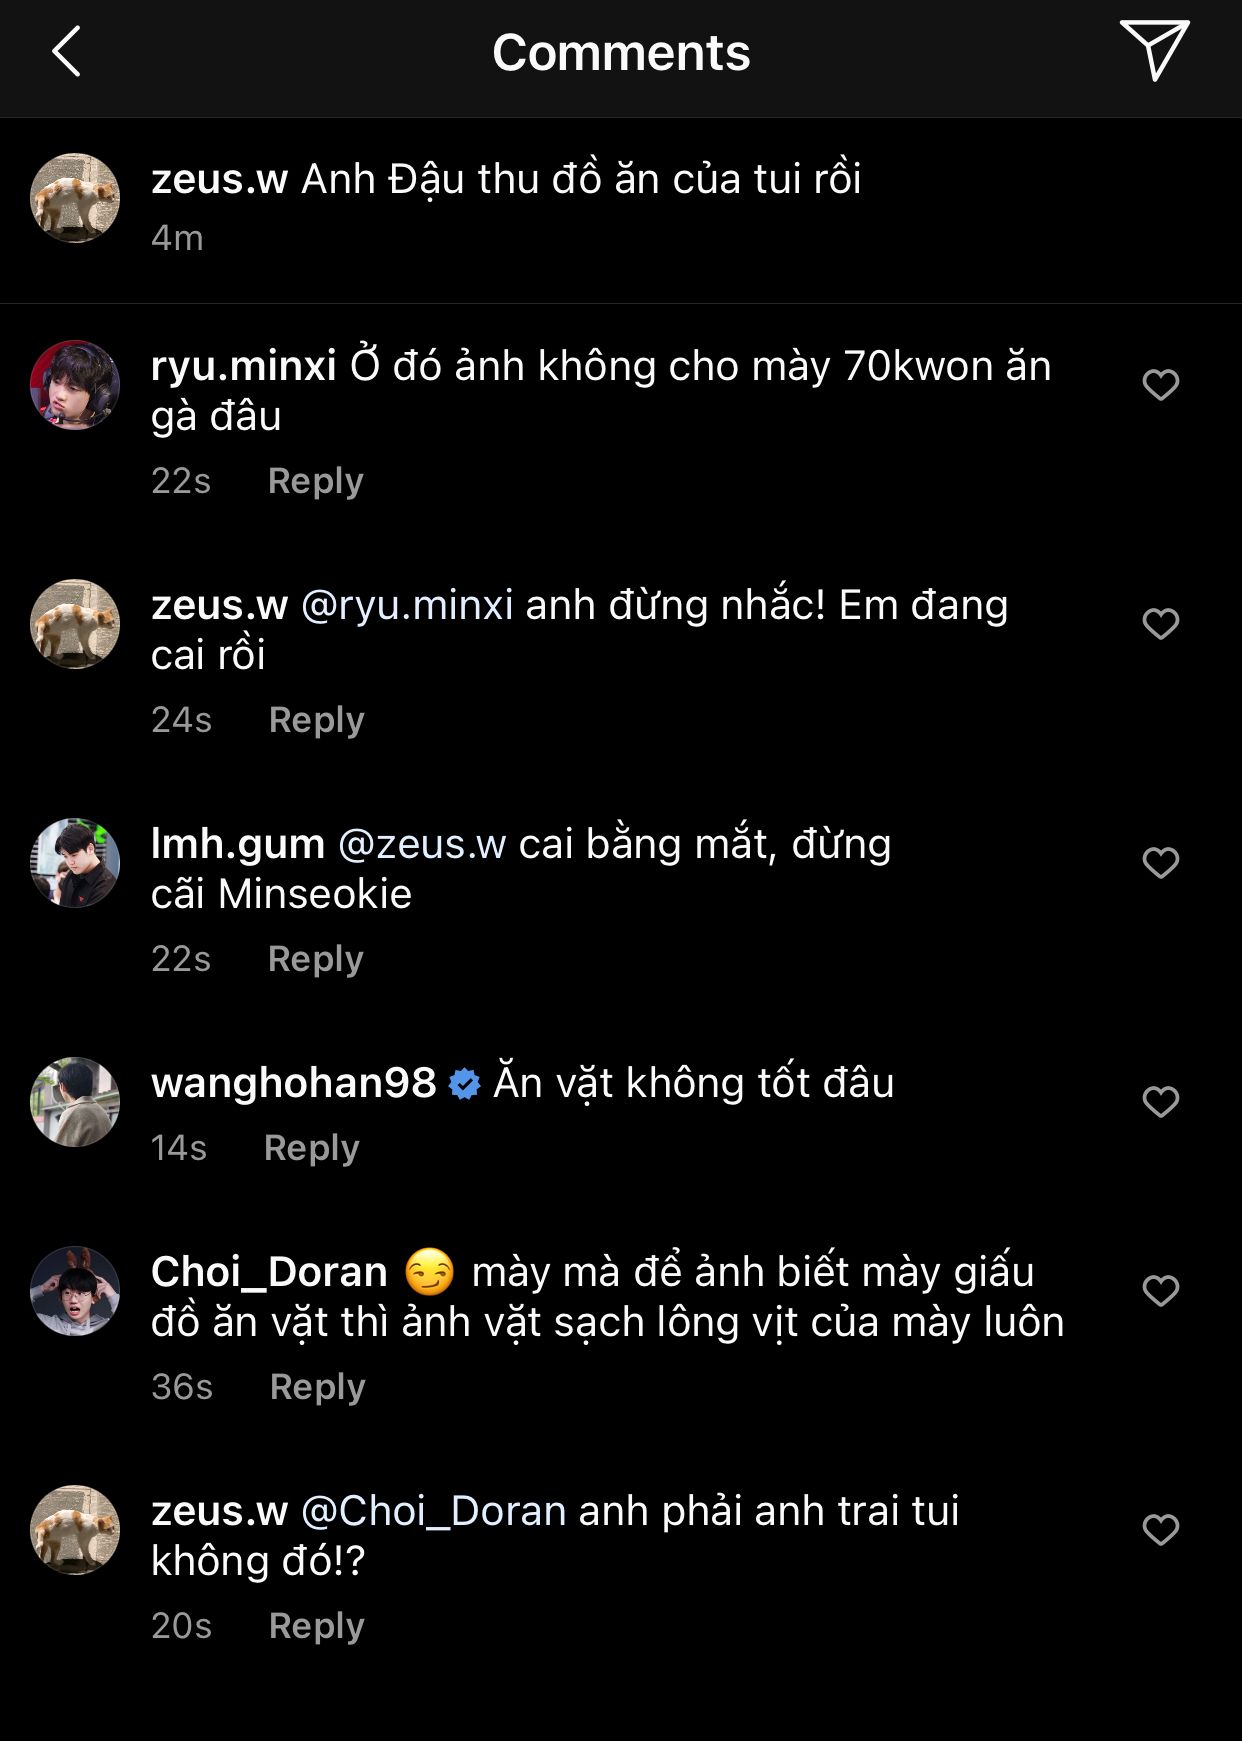This screenshot has width=1242, height=1741.
Task: Tap wanghohan98's verified badge
Action: pyautogui.click(x=465, y=1084)
